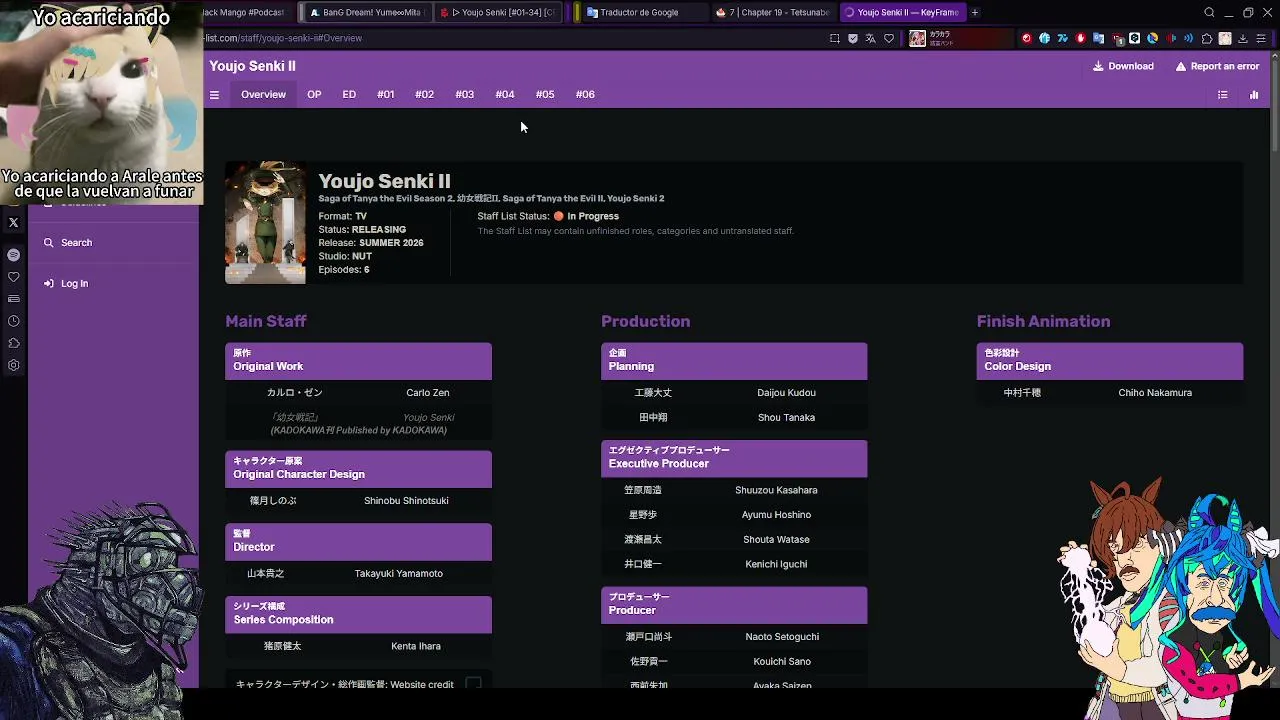
Task: Switch to Chapter 19 - Tetsunabe browser tab
Action: 773,12
